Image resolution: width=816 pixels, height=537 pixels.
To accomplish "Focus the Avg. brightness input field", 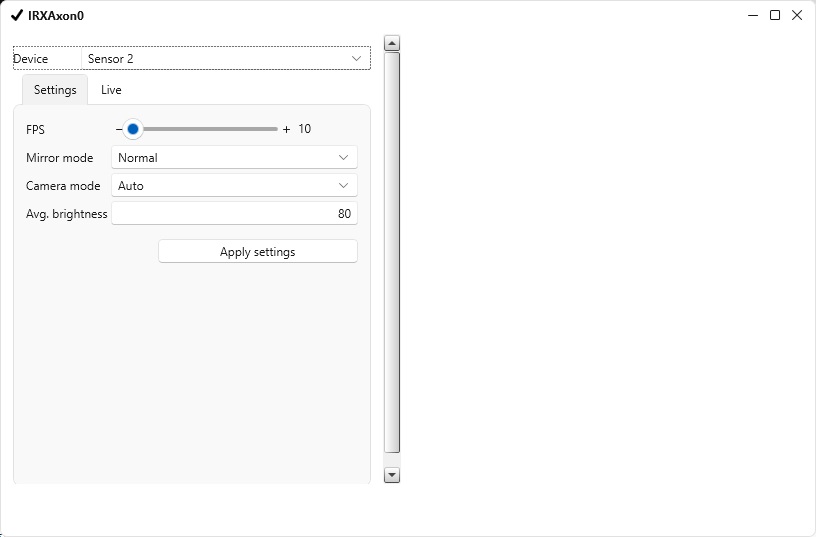I will [234, 213].
